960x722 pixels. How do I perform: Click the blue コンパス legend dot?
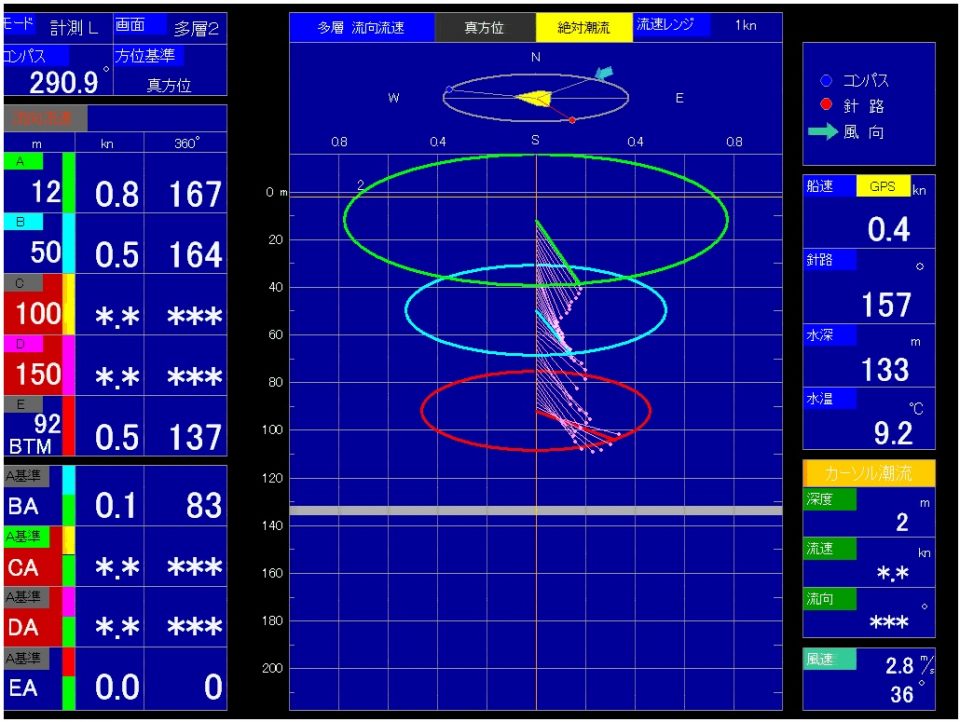click(x=826, y=80)
